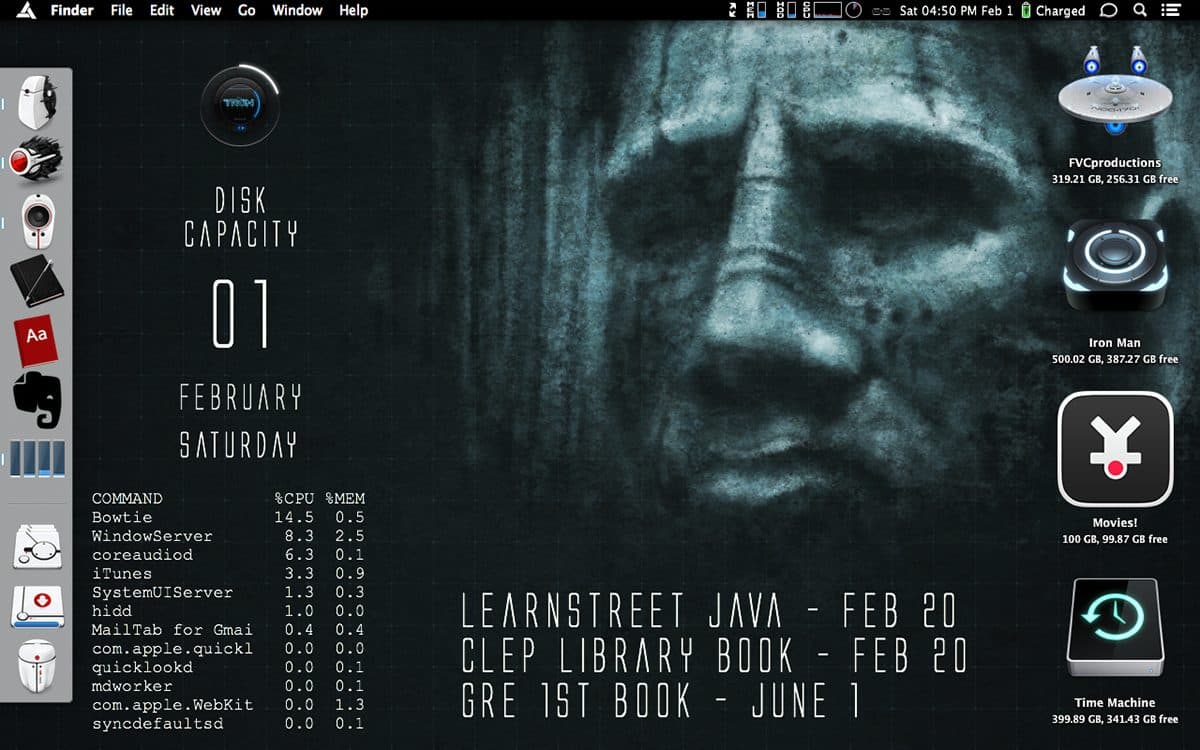
Task: Expand the Charged battery status menu
Action: pos(1052,11)
